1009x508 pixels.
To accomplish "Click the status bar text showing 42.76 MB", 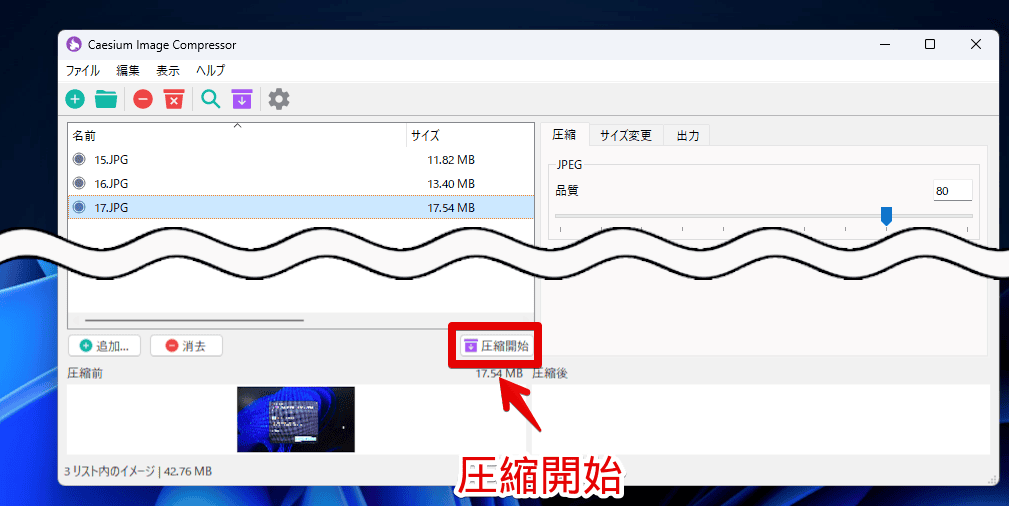I will 138,471.
